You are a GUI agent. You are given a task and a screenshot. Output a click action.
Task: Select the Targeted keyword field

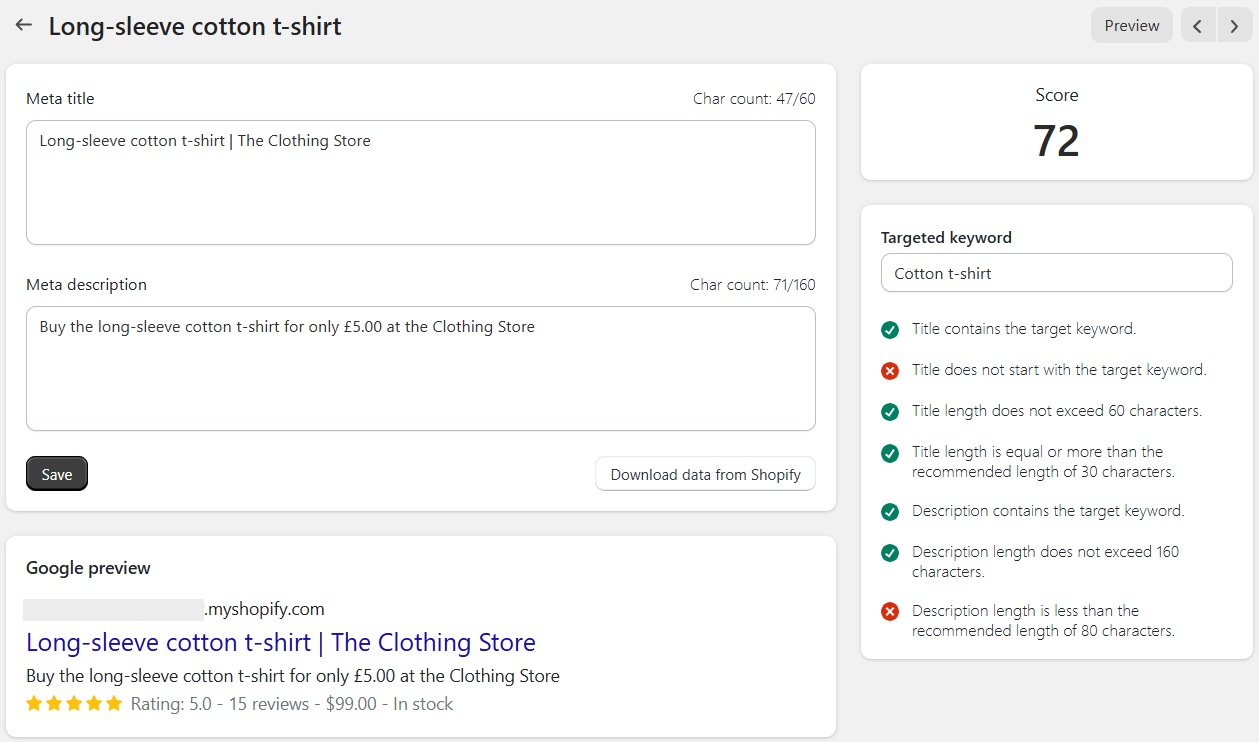(1056, 272)
